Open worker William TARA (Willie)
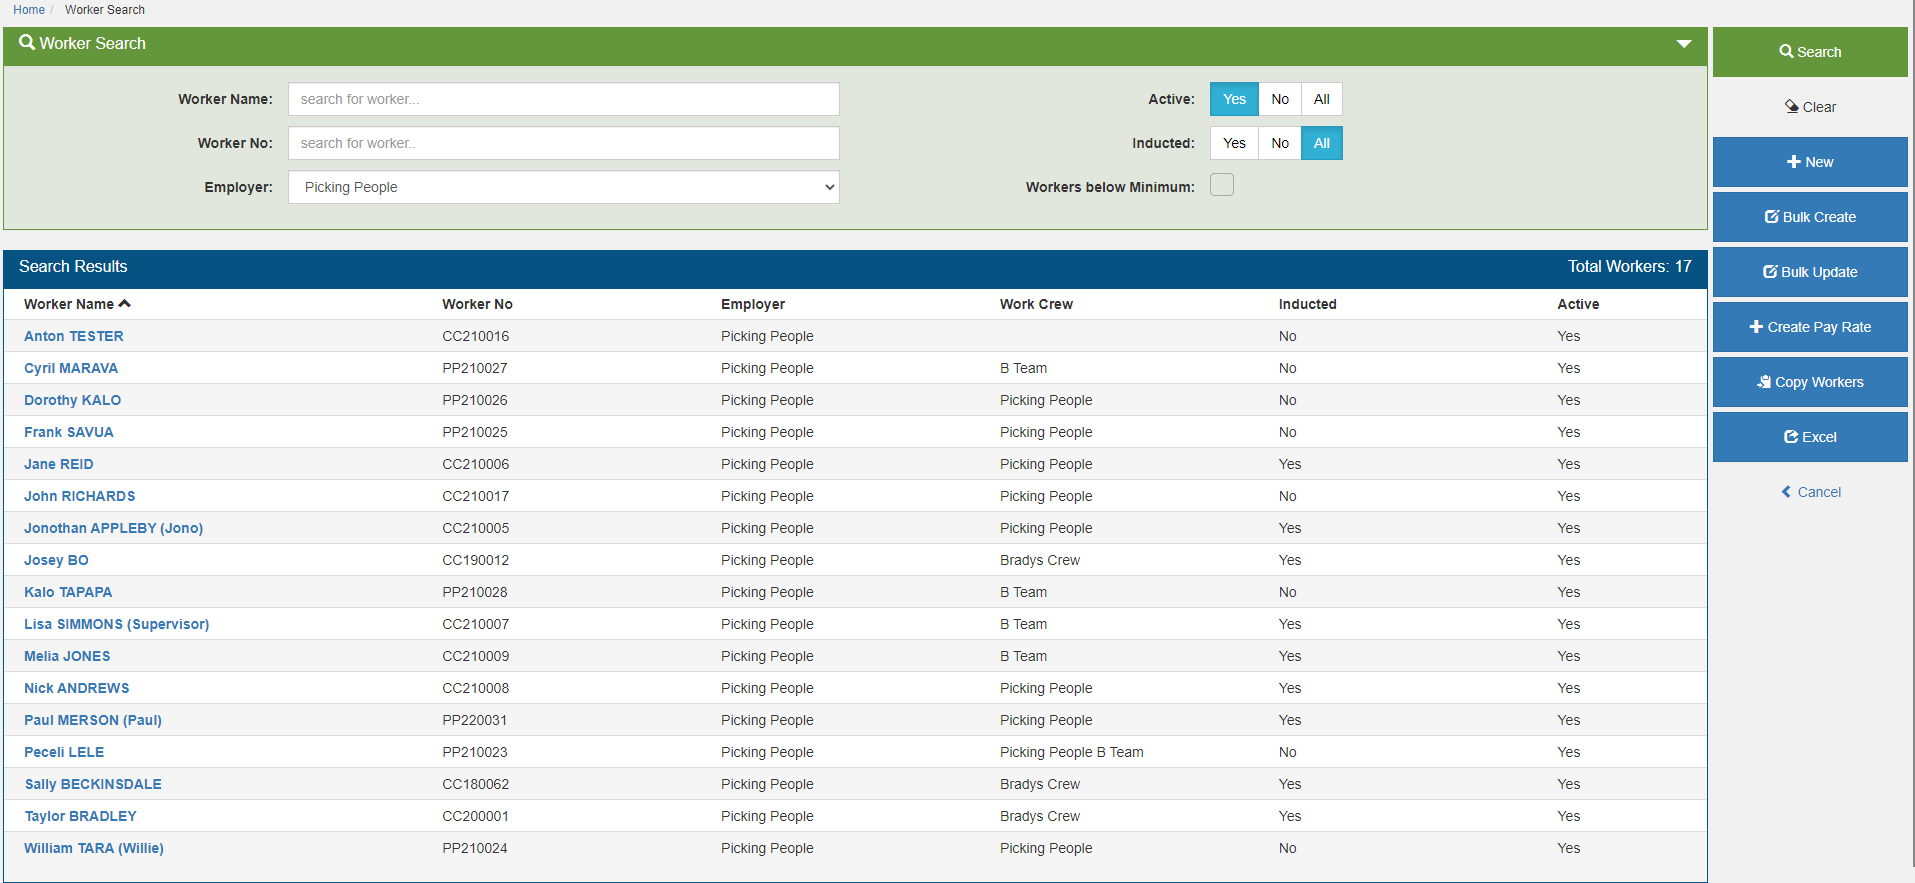 (94, 848)
